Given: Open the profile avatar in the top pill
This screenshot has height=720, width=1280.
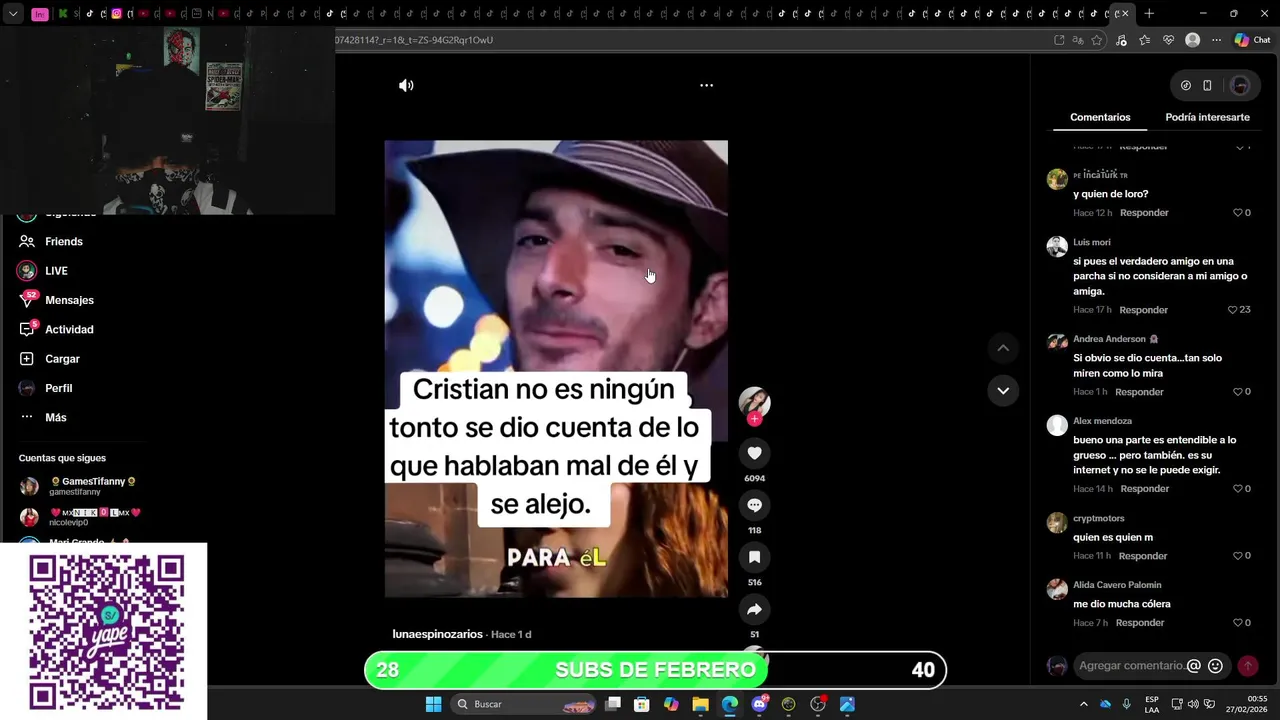Looking at the screenshot, I should pos(1240,86).
